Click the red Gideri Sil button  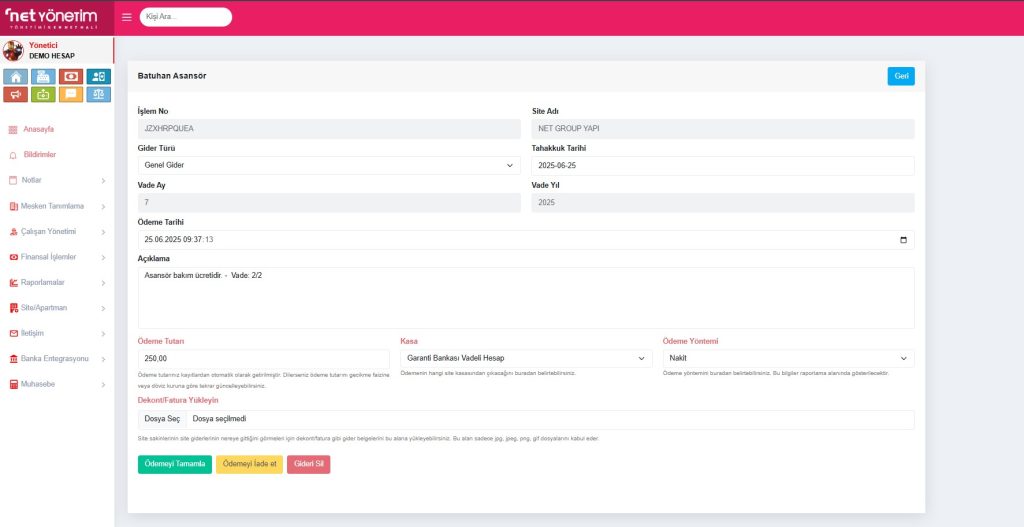tap(308, 464)
